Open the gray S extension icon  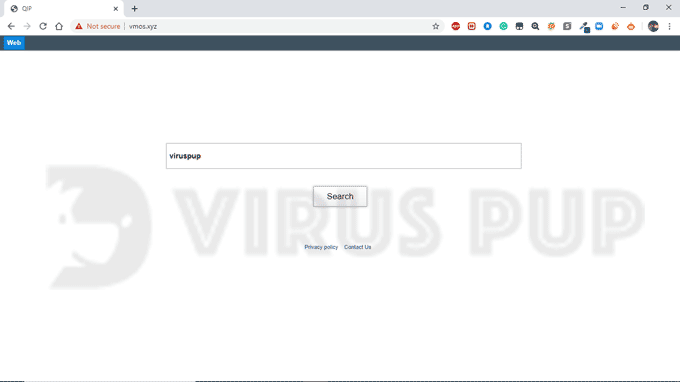click(567, 26)
